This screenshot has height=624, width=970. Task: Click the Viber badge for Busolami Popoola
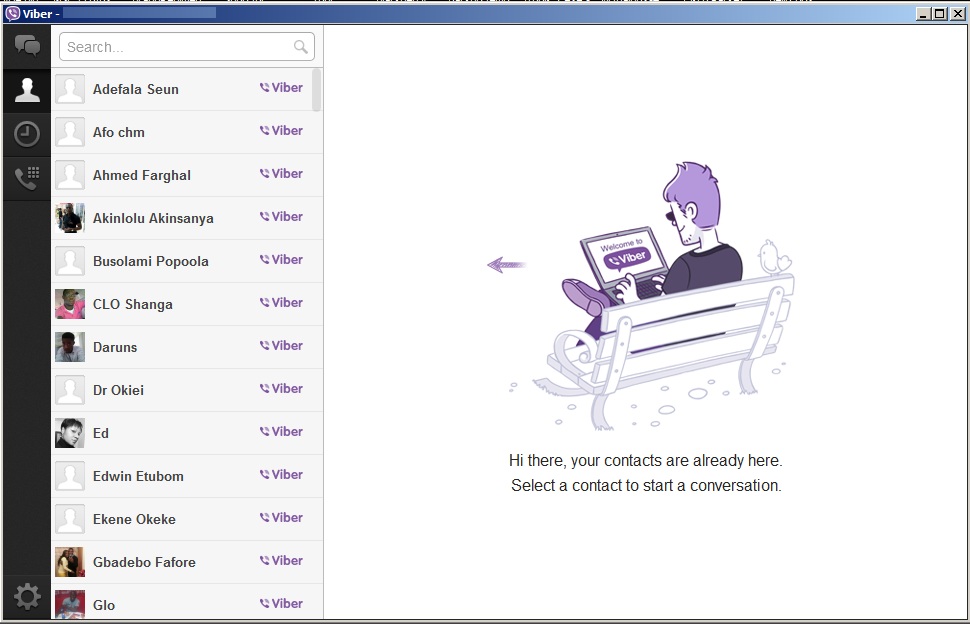281,260
